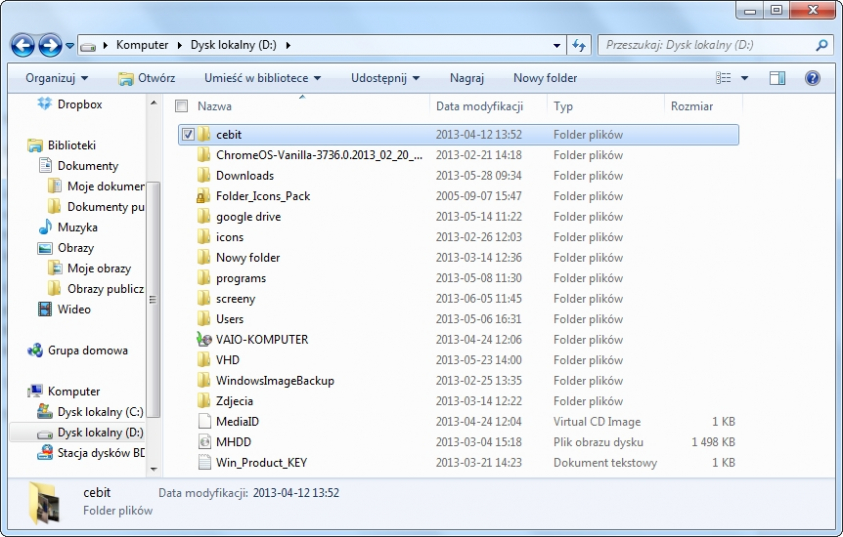Click the Forward navigation arrow button
The height and width of the screenshot is (537, 843).
click(50, 45)
